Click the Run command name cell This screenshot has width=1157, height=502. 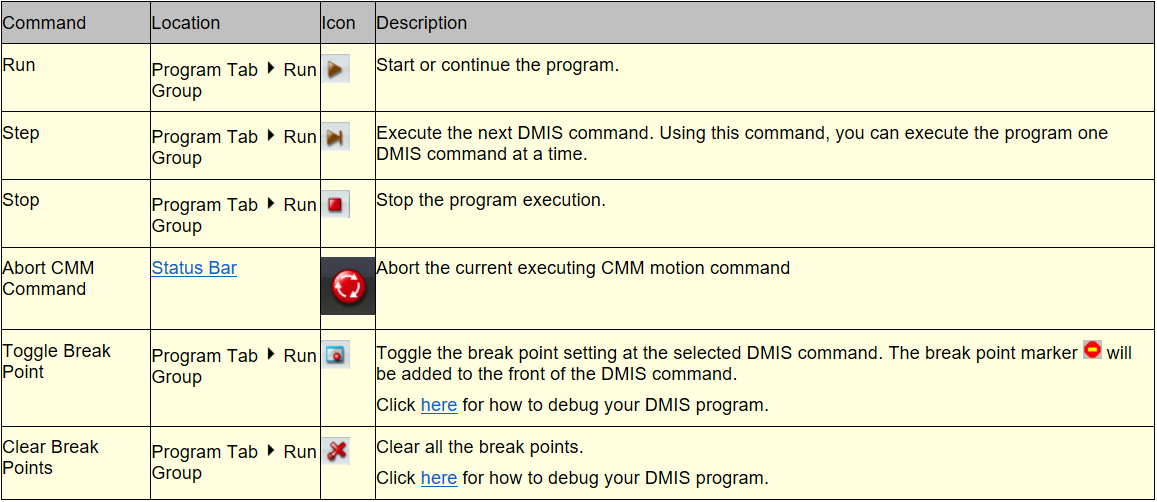tap(75, 78)
